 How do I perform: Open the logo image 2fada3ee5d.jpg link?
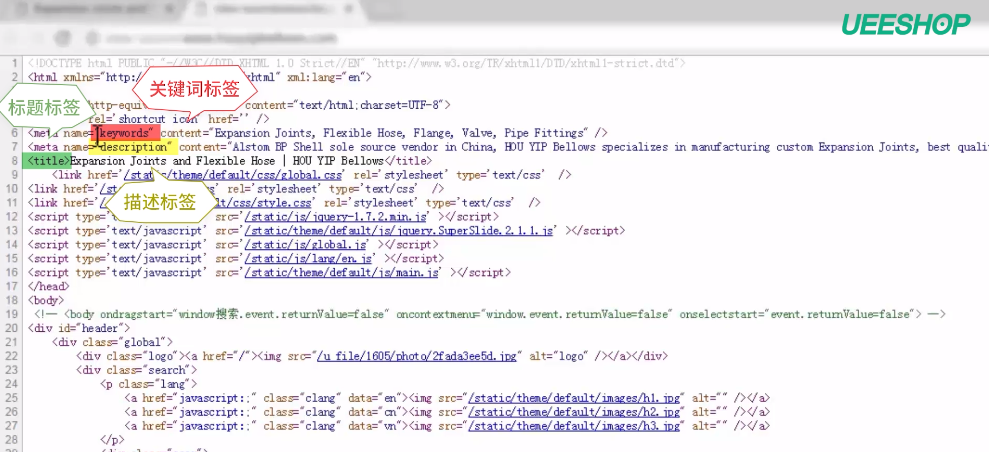point(417,356)
